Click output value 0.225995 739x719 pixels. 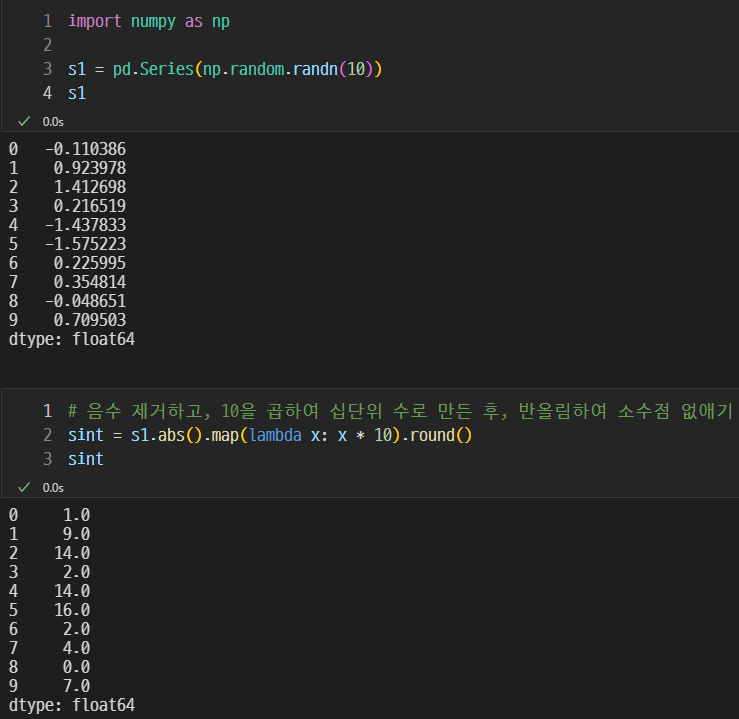click(90, 263)
